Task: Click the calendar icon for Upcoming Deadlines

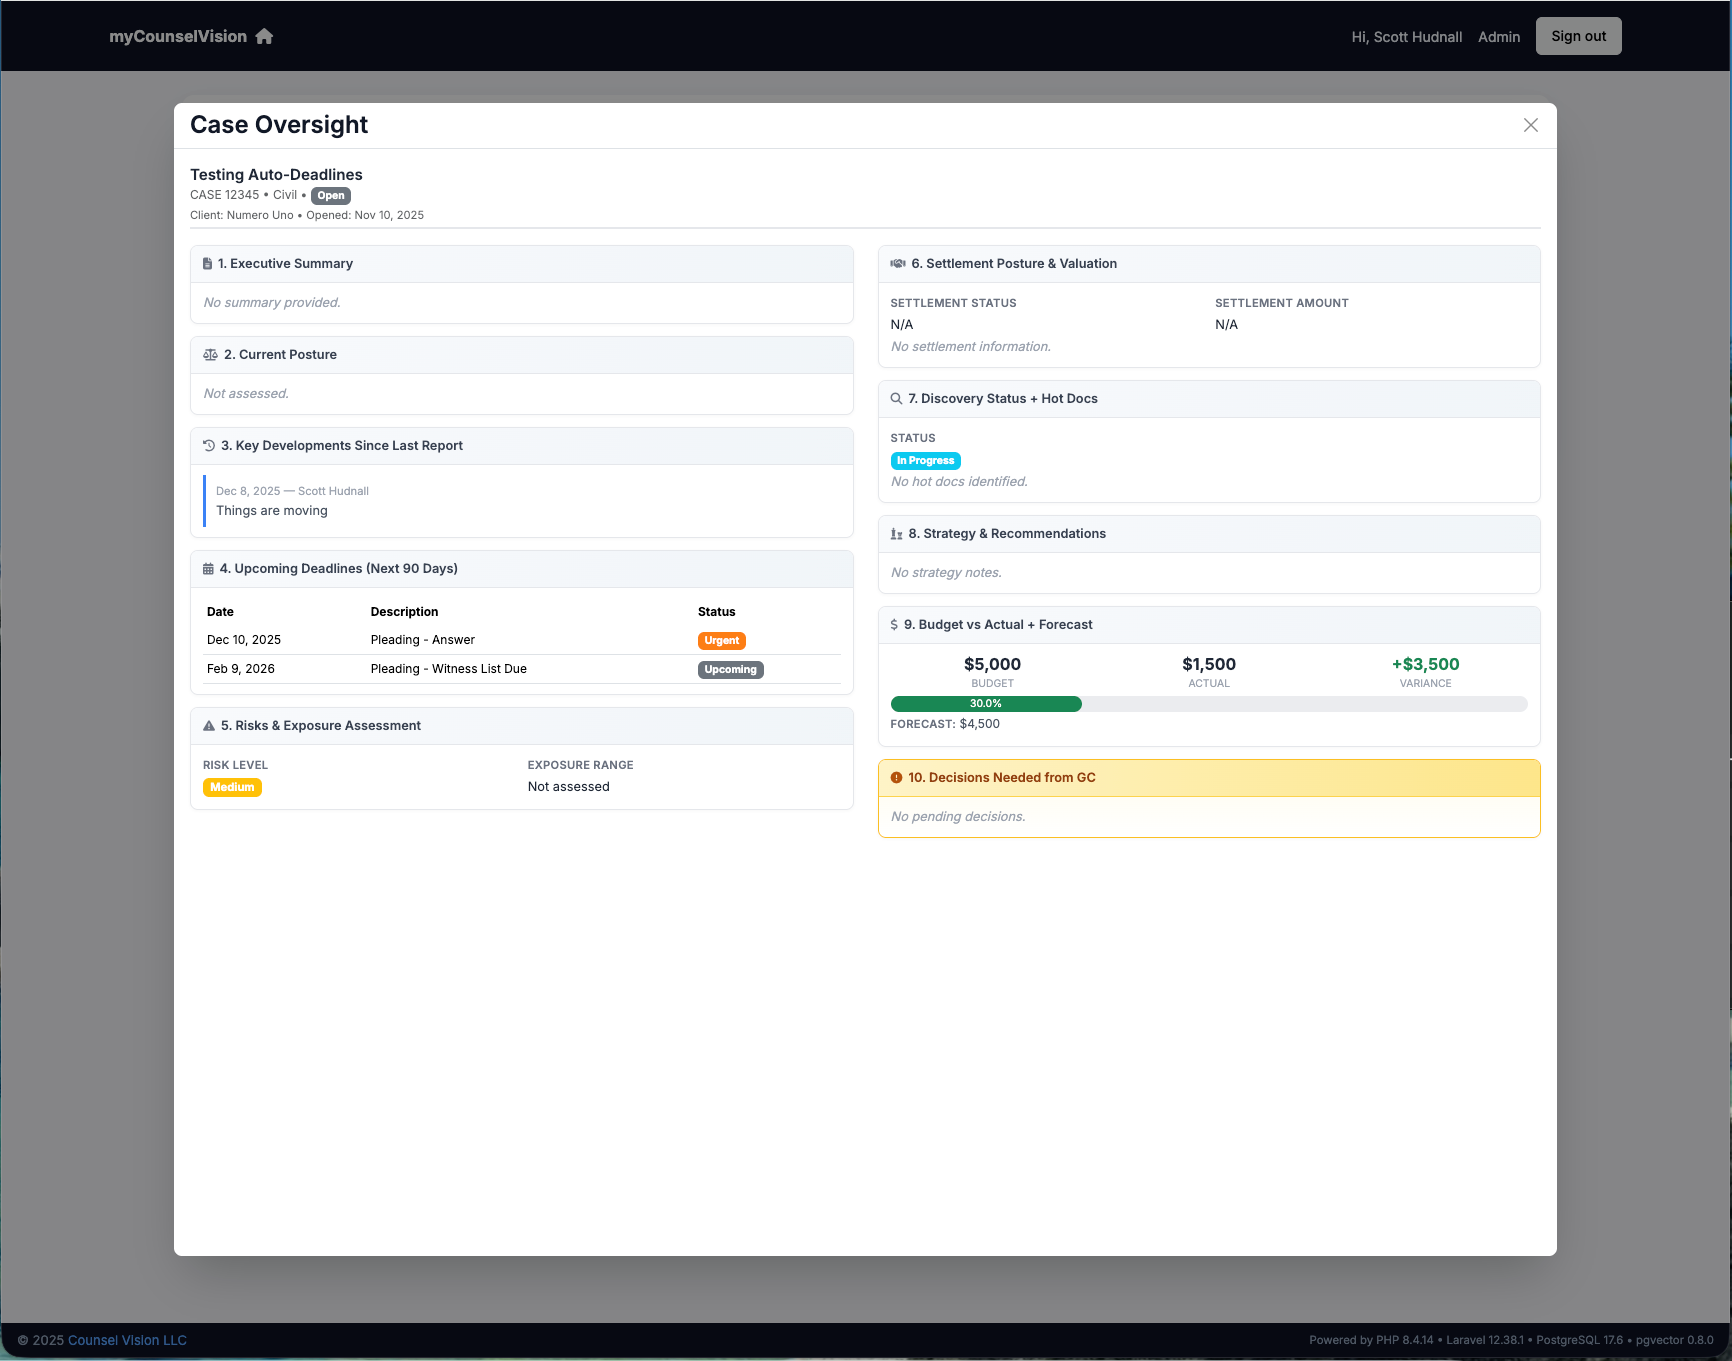Action: (x=208, y=569)
